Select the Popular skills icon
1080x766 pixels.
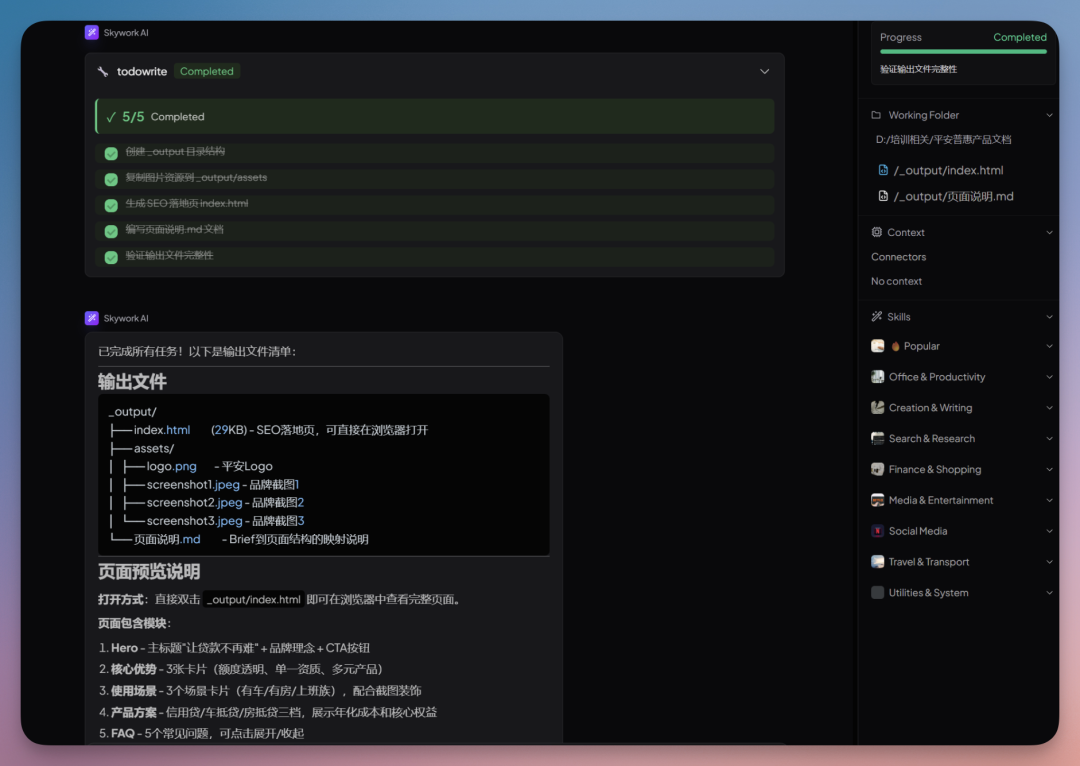(x=876, y=346)
